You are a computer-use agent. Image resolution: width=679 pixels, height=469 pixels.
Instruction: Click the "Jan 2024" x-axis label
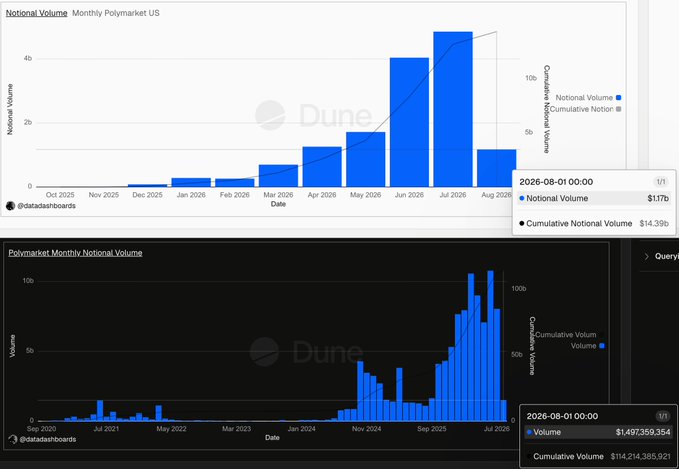301,429
